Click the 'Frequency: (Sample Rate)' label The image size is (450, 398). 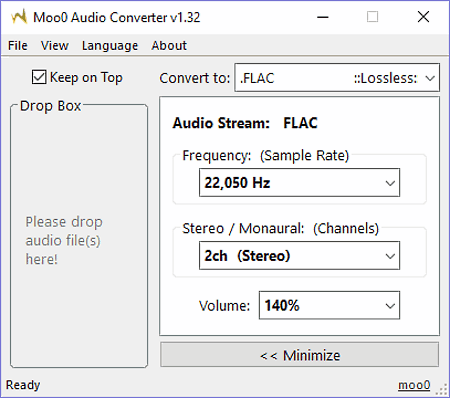coord(266,155)
